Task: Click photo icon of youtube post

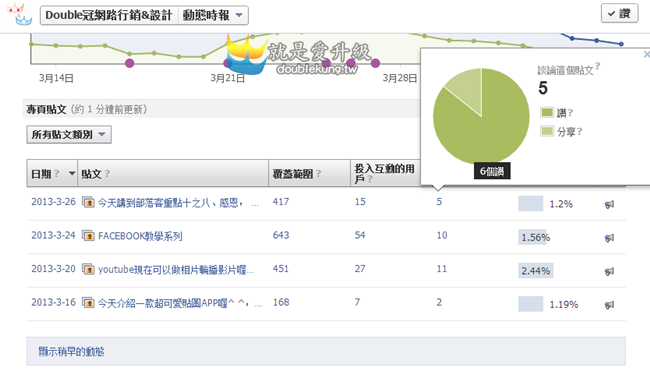Action: coord(88,269)
